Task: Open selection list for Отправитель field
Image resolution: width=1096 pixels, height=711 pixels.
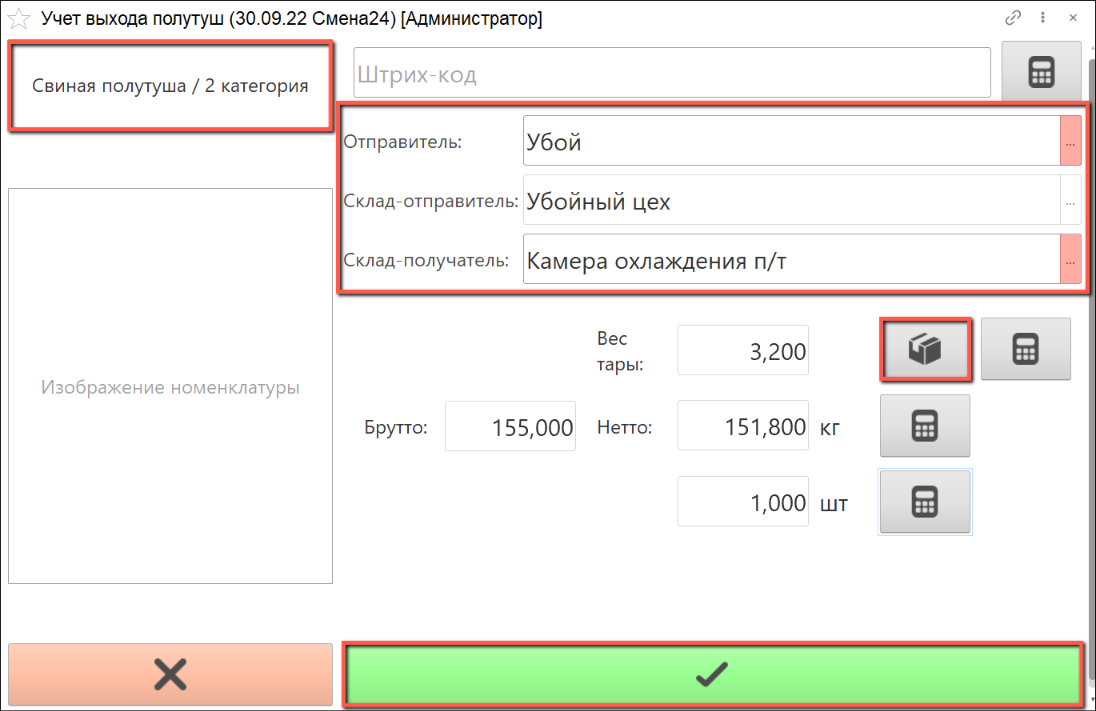Action: (x=1070, y=143)
